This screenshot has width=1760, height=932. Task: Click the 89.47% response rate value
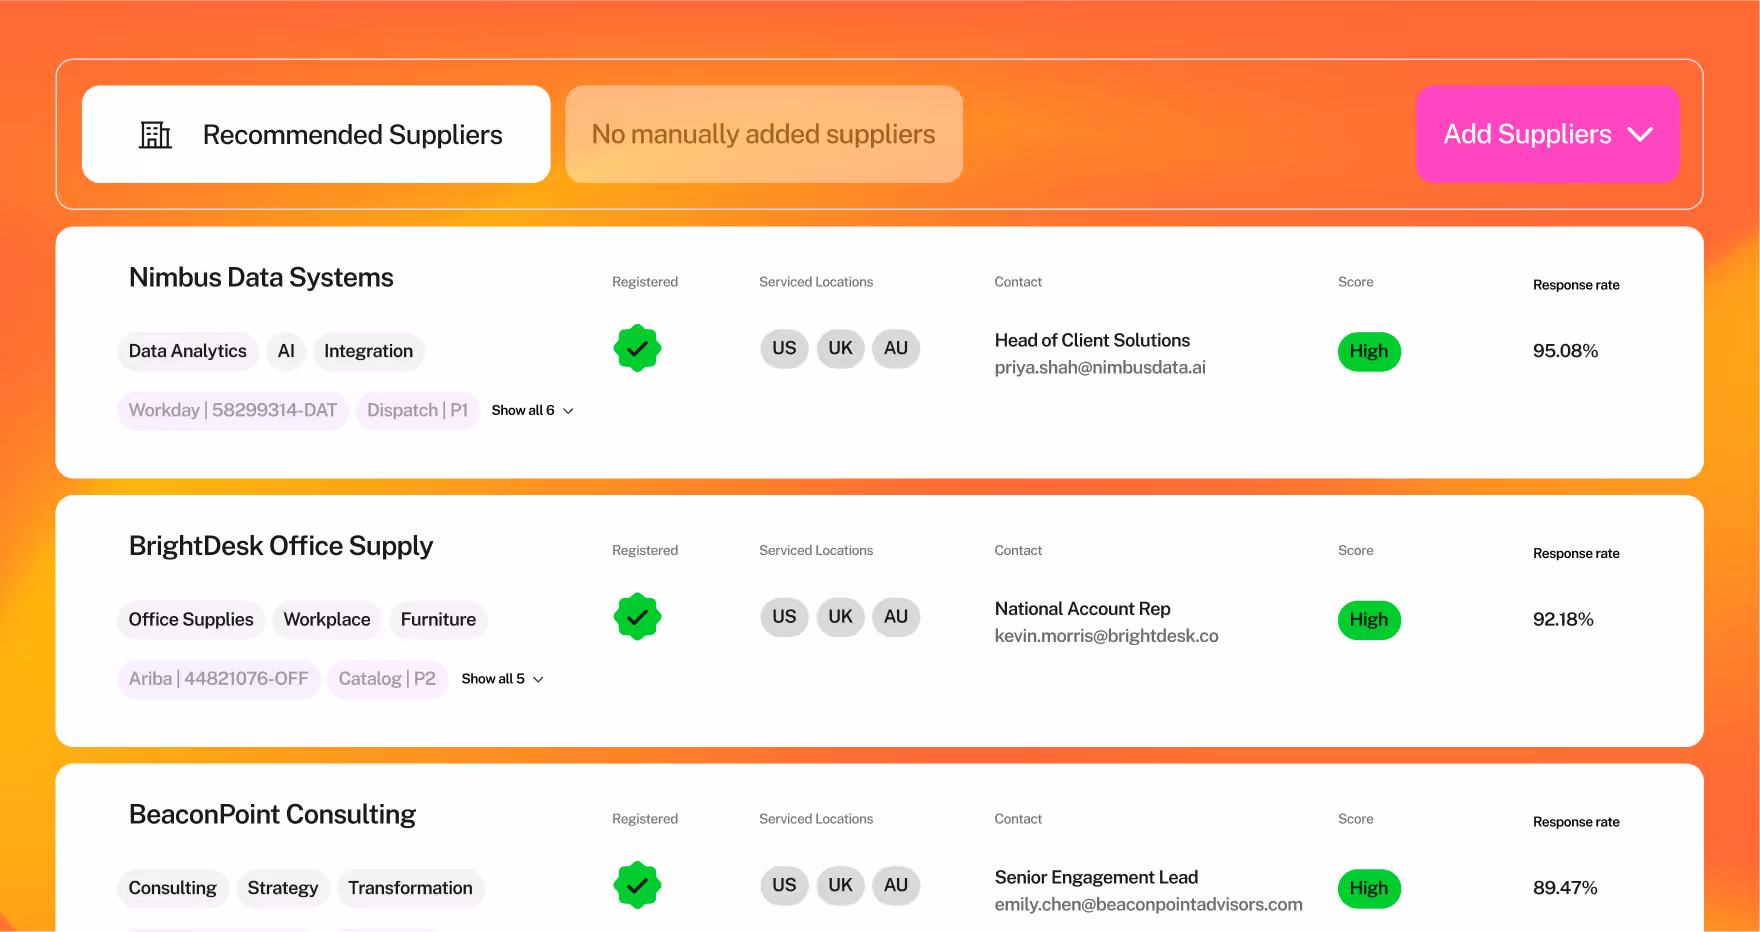(1565, 888)
